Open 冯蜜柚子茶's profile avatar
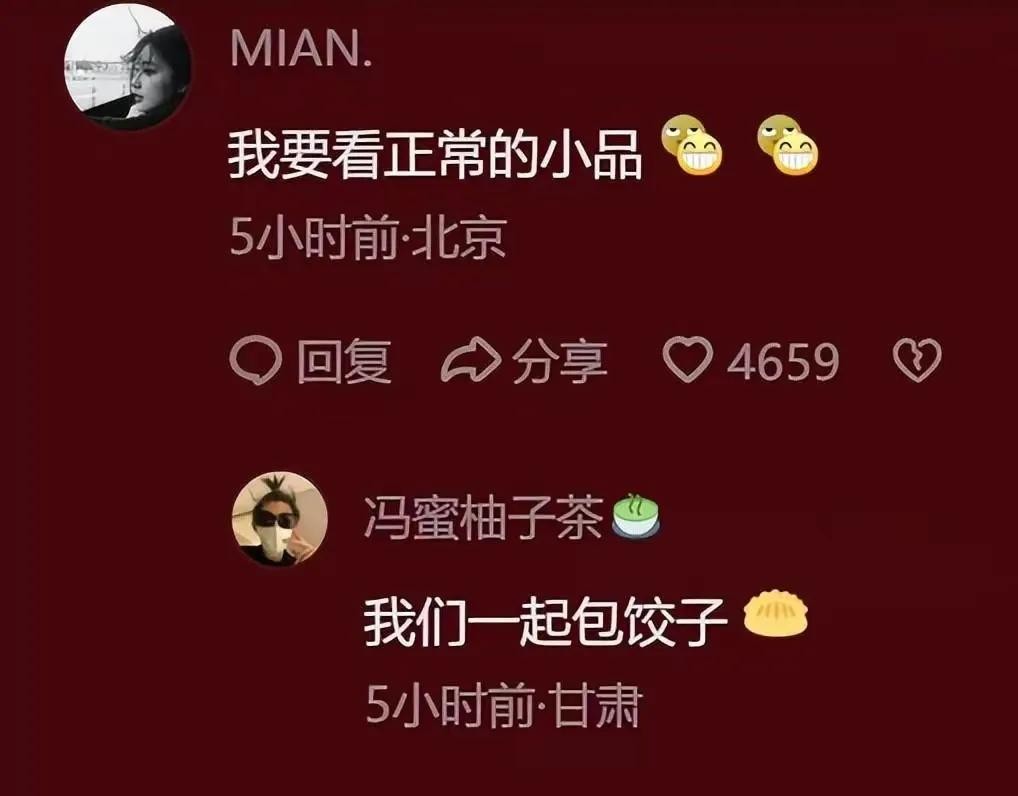Screen dimensions: 1018x796 pyautogui.click(x=280, y=519)
